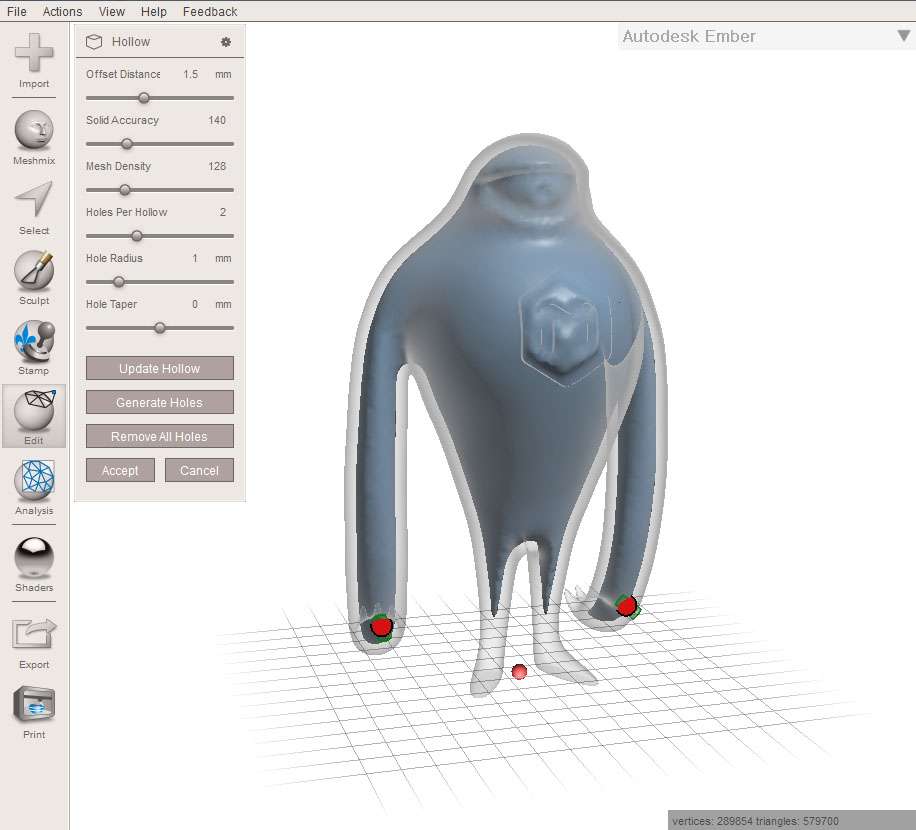Screen dimensions: 916x830
Task: Click the Update Hollow button
Action: pyautogui.click(x=159, y=368)
